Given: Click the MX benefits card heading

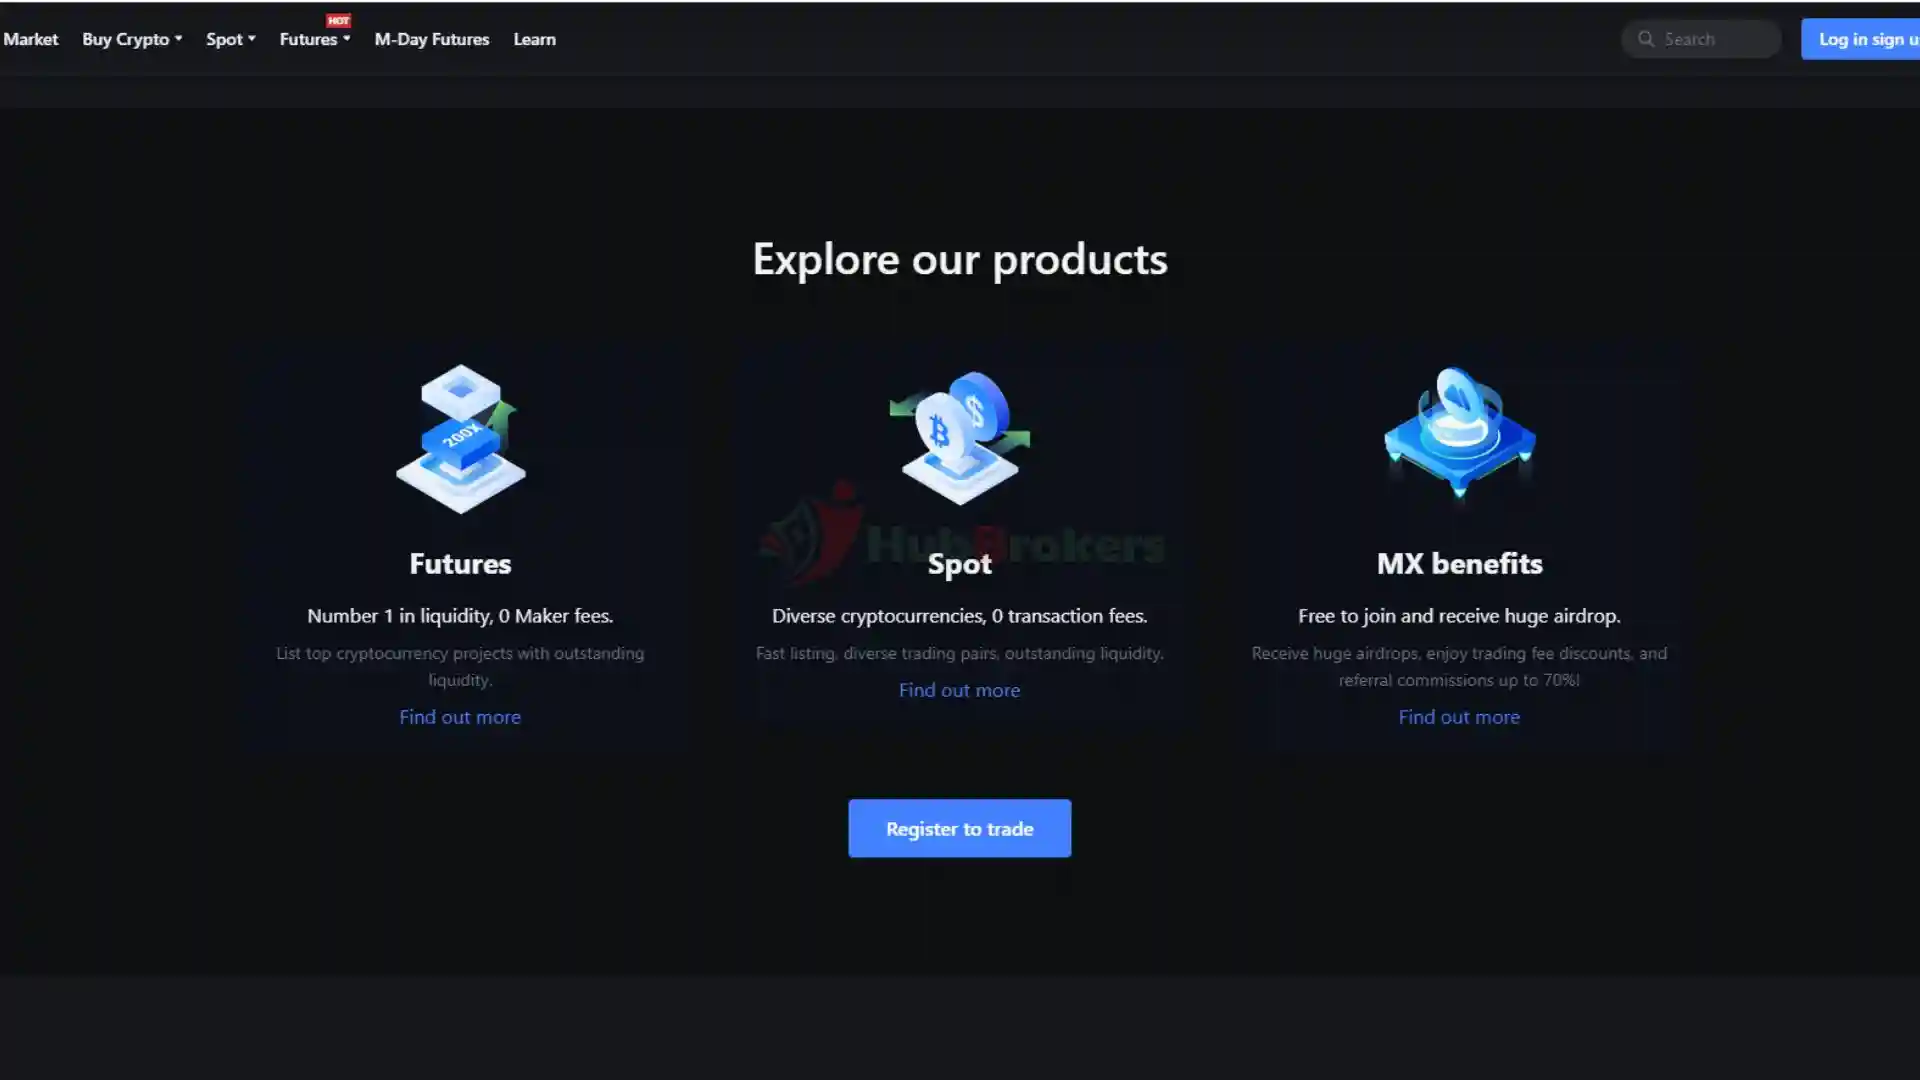Looking at the screenshot, I should pos(1459,563).
